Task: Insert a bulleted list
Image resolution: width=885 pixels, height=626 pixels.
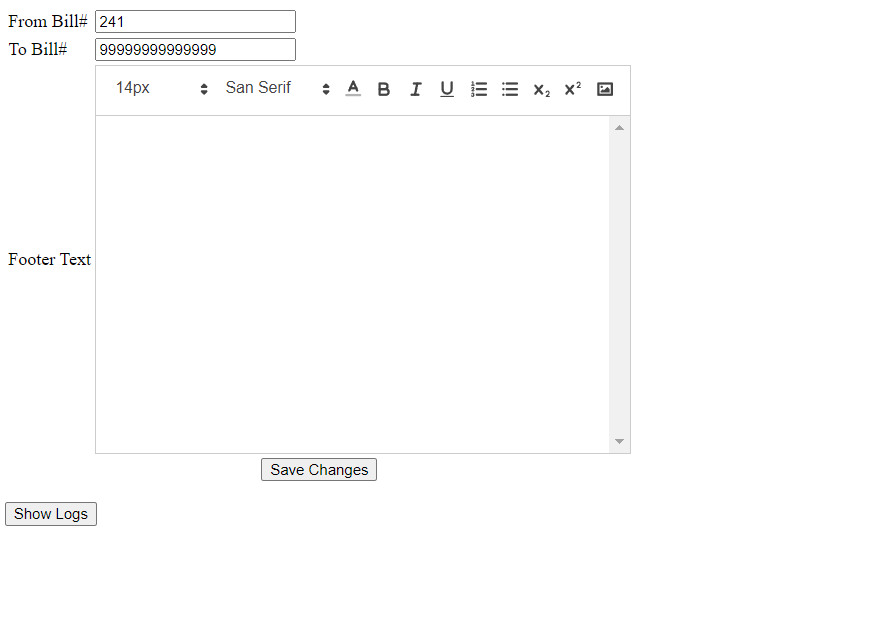Action: coord(510,89)
